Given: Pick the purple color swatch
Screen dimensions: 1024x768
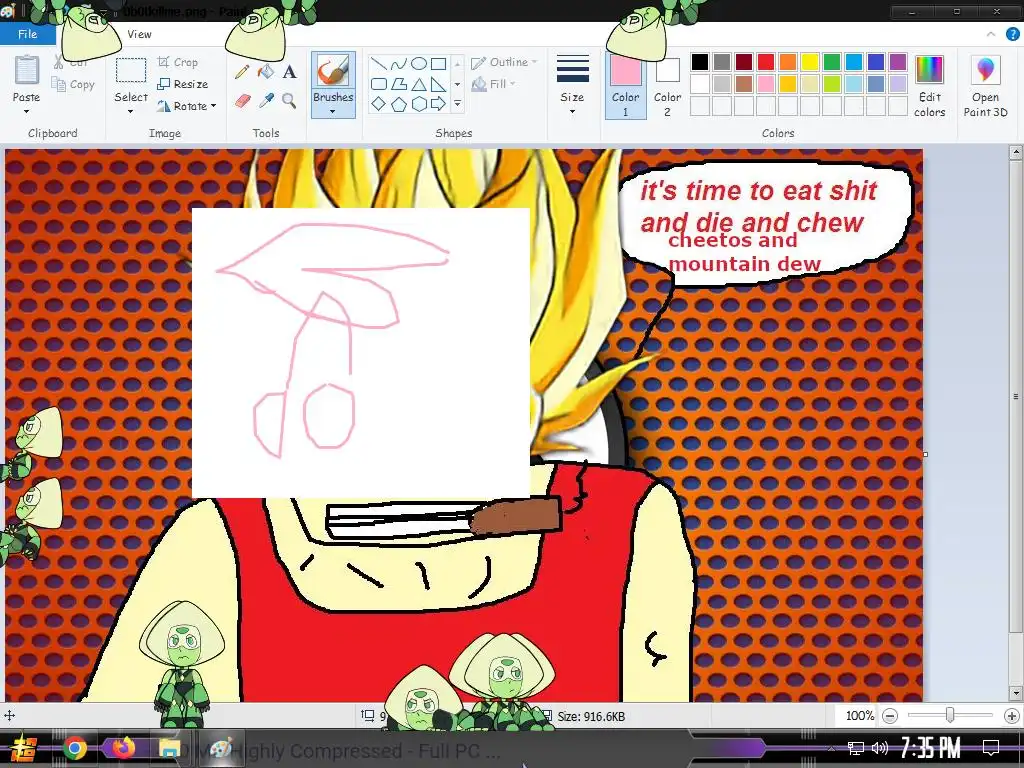Looking at the screenshot, I should click(x=898, y=62).
